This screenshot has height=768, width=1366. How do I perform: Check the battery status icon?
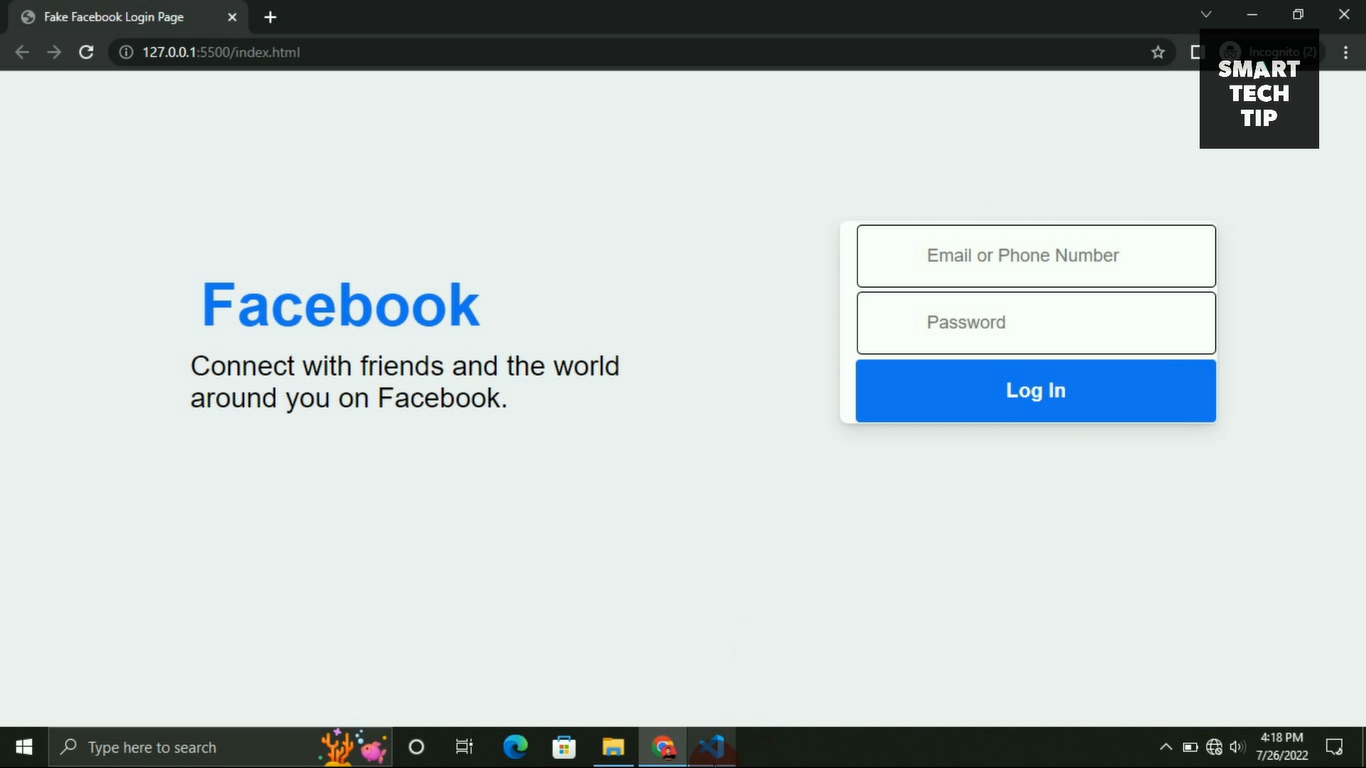point(1190,747)
